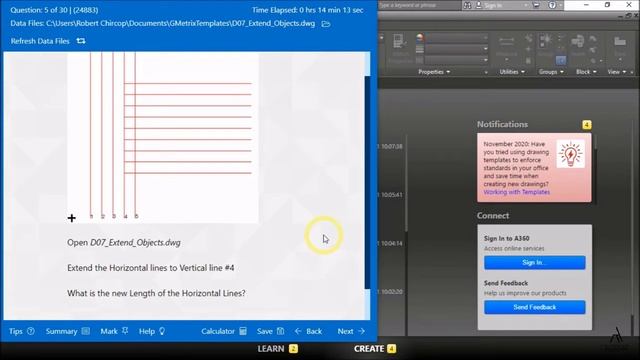Go to the Next question
Screen dimensions: 640x360
351,331
